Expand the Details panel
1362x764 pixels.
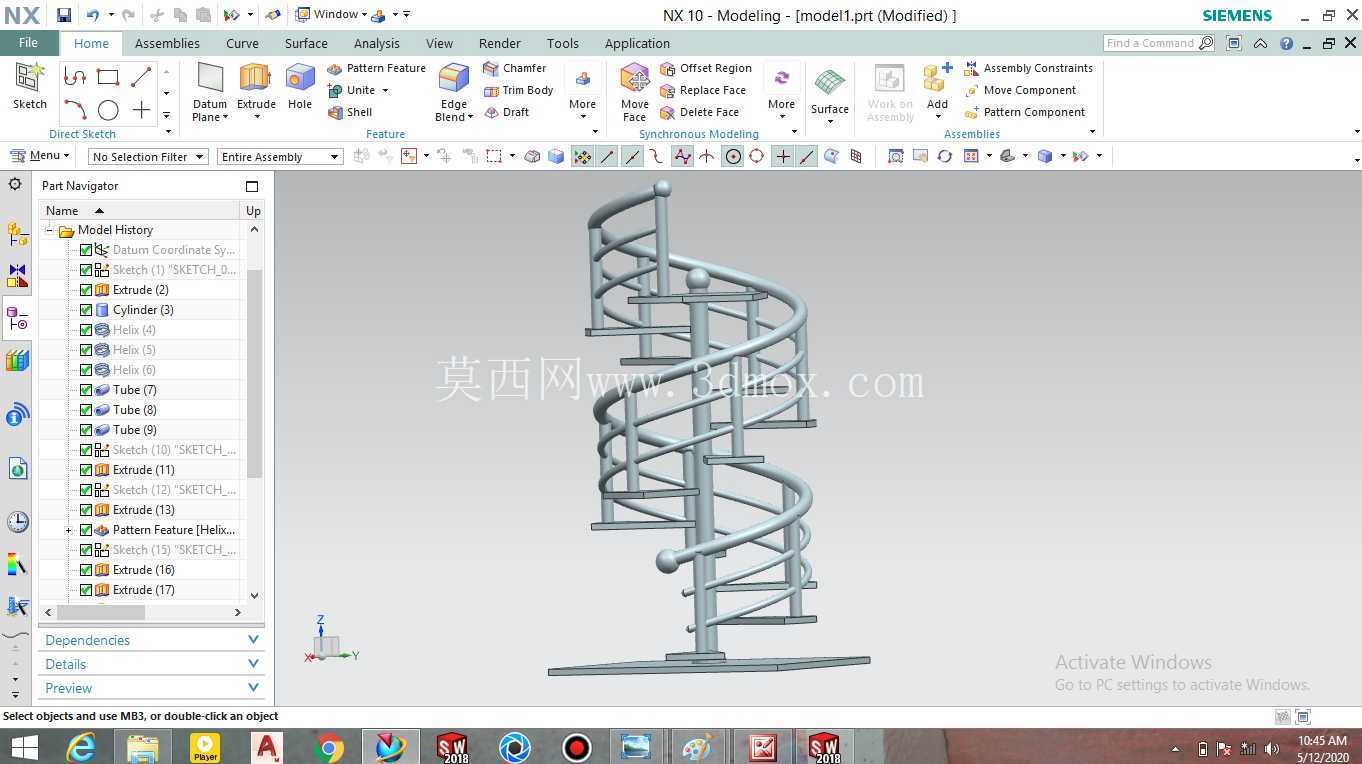[x=152, y=664]
